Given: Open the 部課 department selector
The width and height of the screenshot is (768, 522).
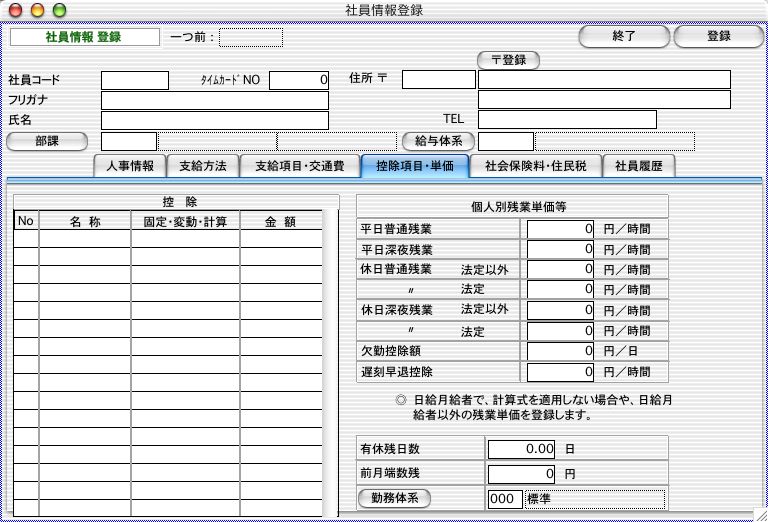Looking at the screenshot, I should (x=47, y=141).
